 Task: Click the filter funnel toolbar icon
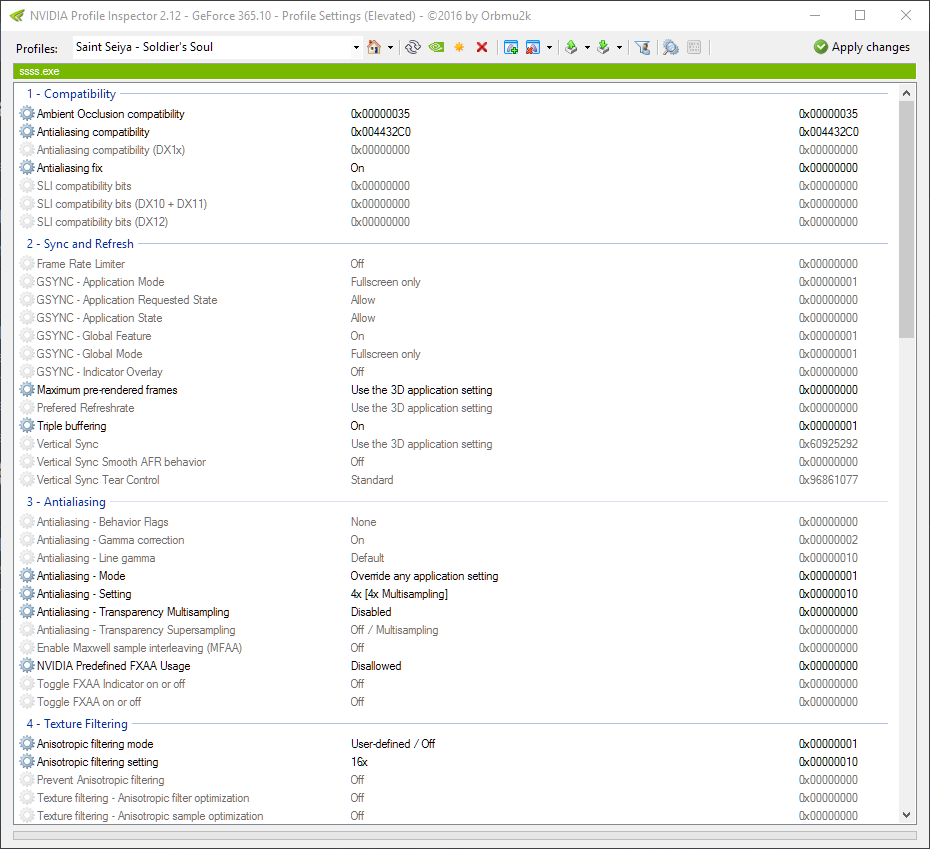click(643, 47)
